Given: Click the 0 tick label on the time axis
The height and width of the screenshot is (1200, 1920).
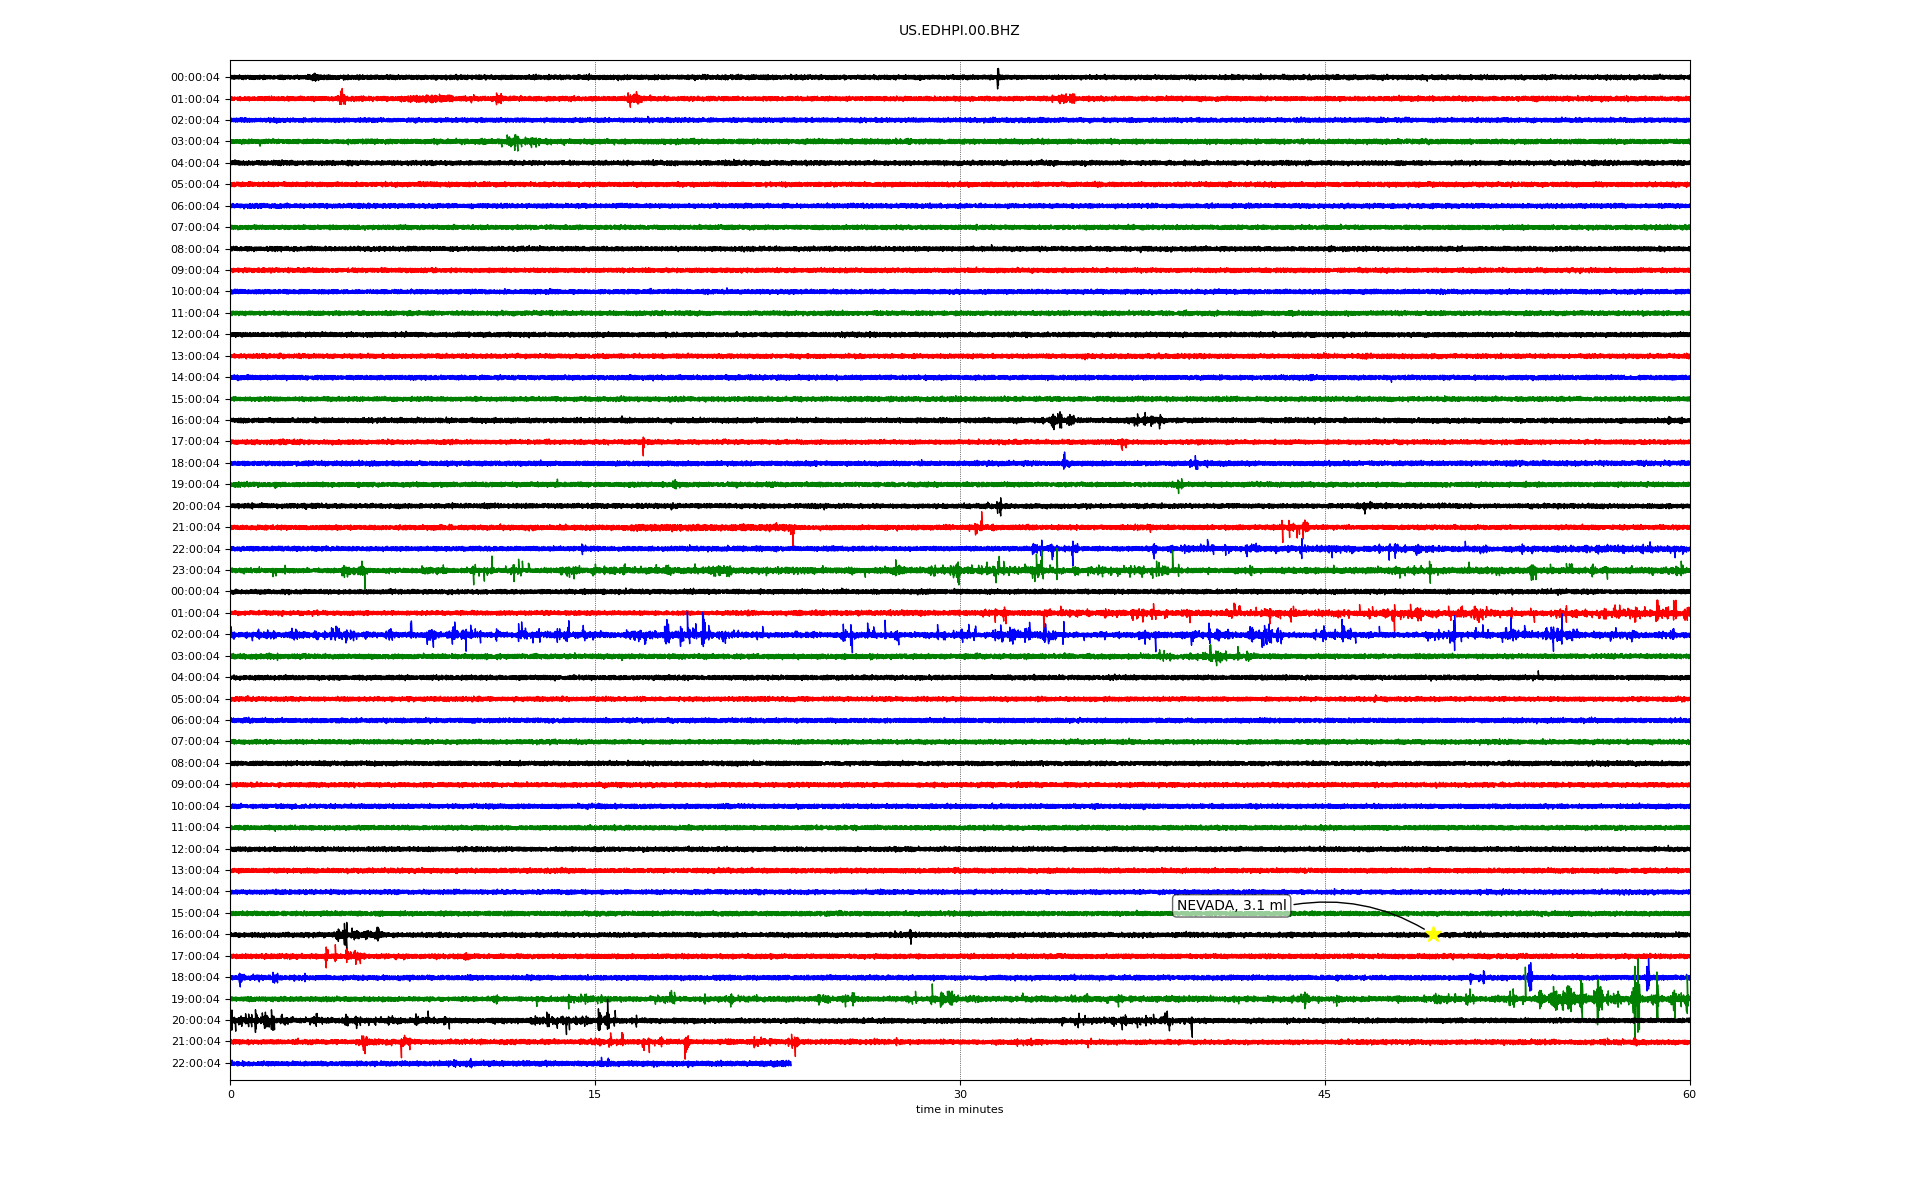Looking at the screenshot, I should click(231, 1094).
